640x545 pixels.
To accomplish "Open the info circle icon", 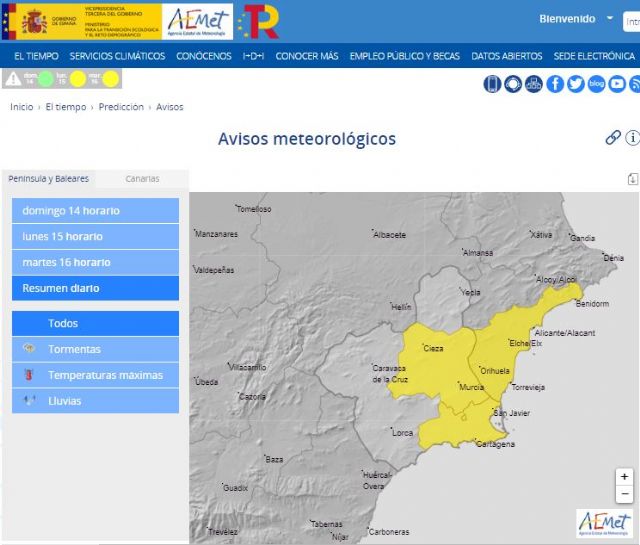I will (633, 138).
